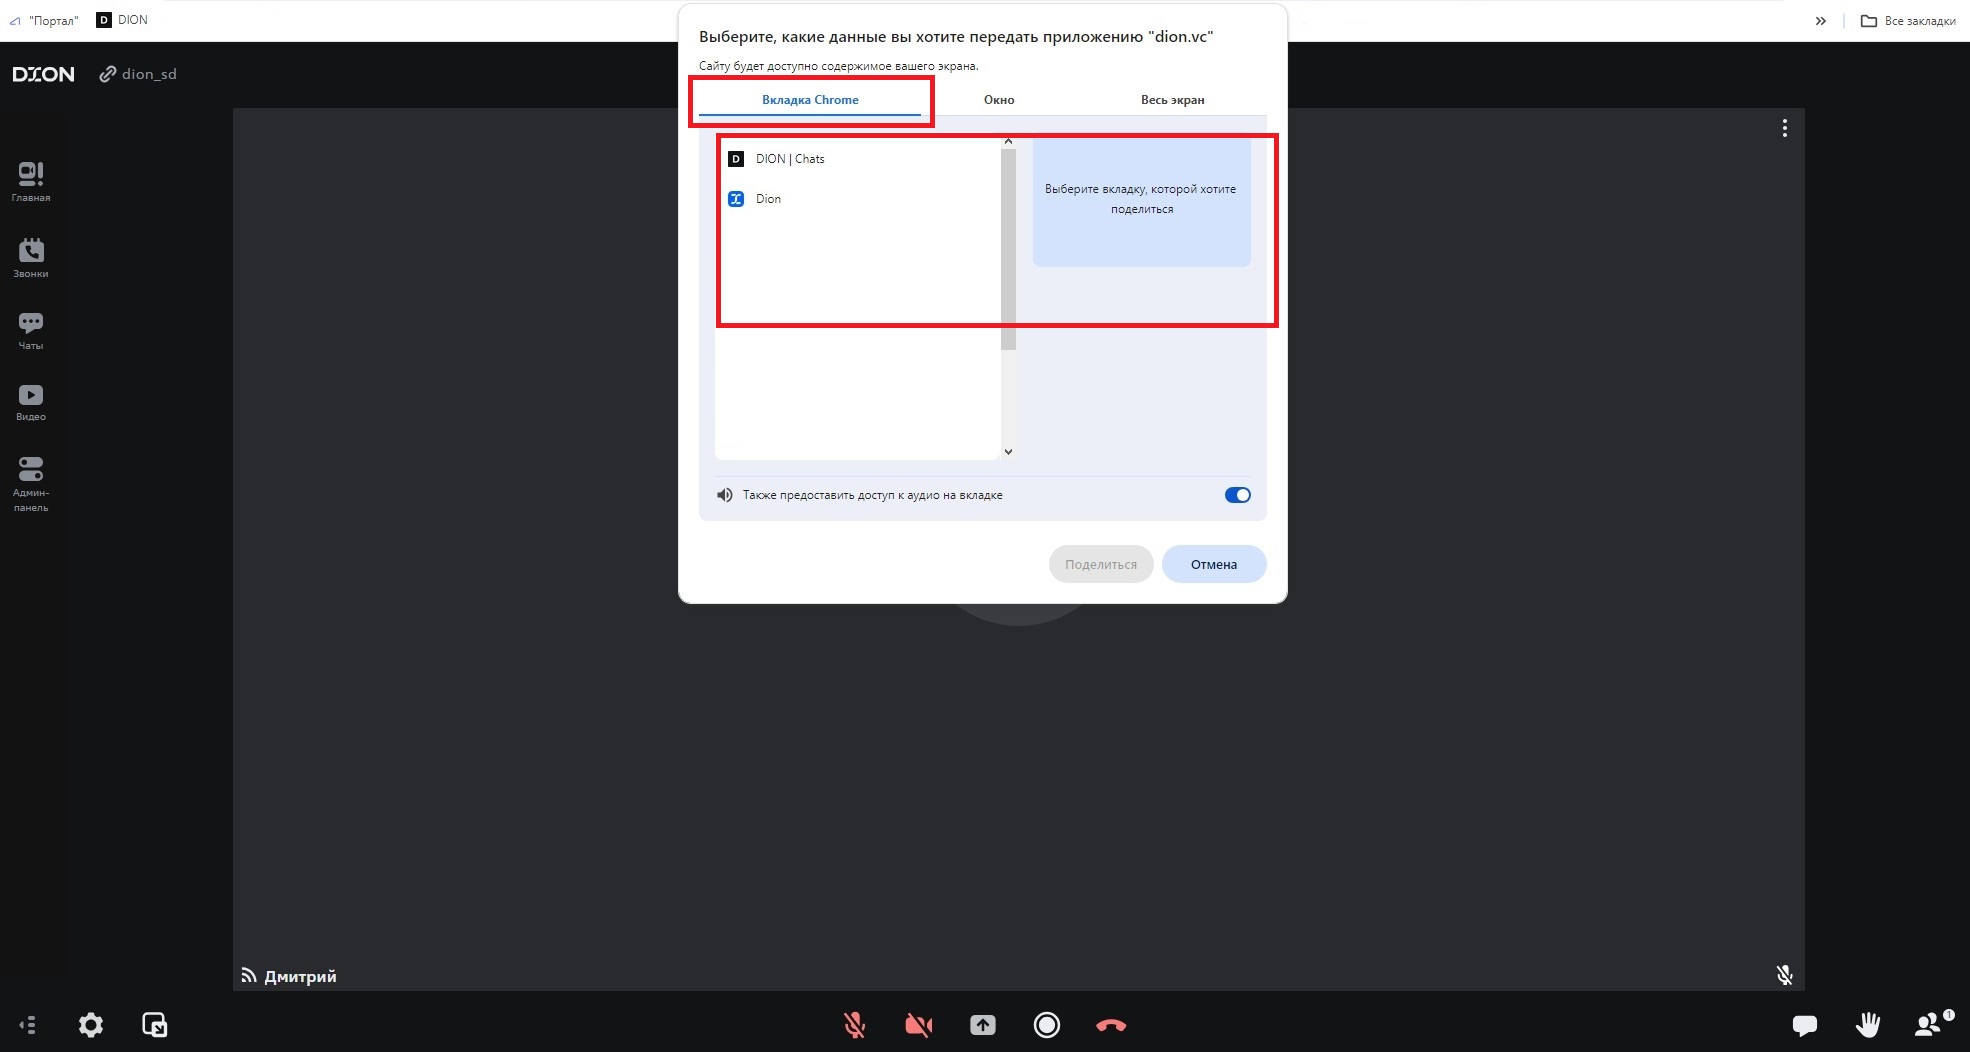Turn on the camera in the call toolbar

click(918, 1025)
